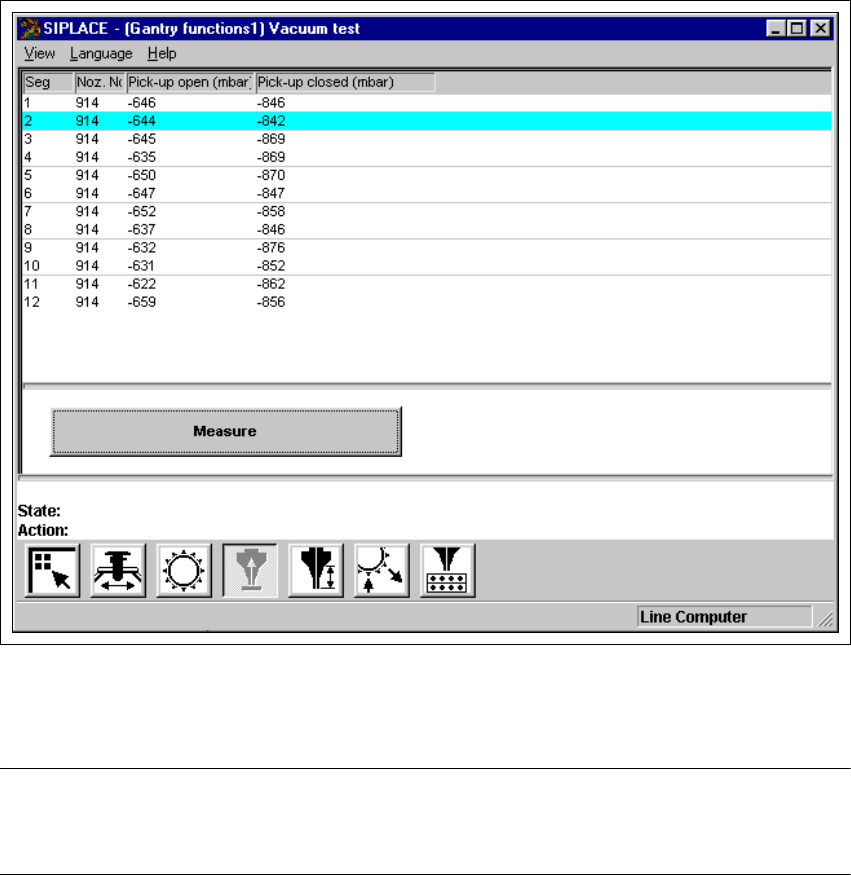This screenshot has width=851, height=875.
Task: Click pick-up closed value -876
Action: (271, 248)
